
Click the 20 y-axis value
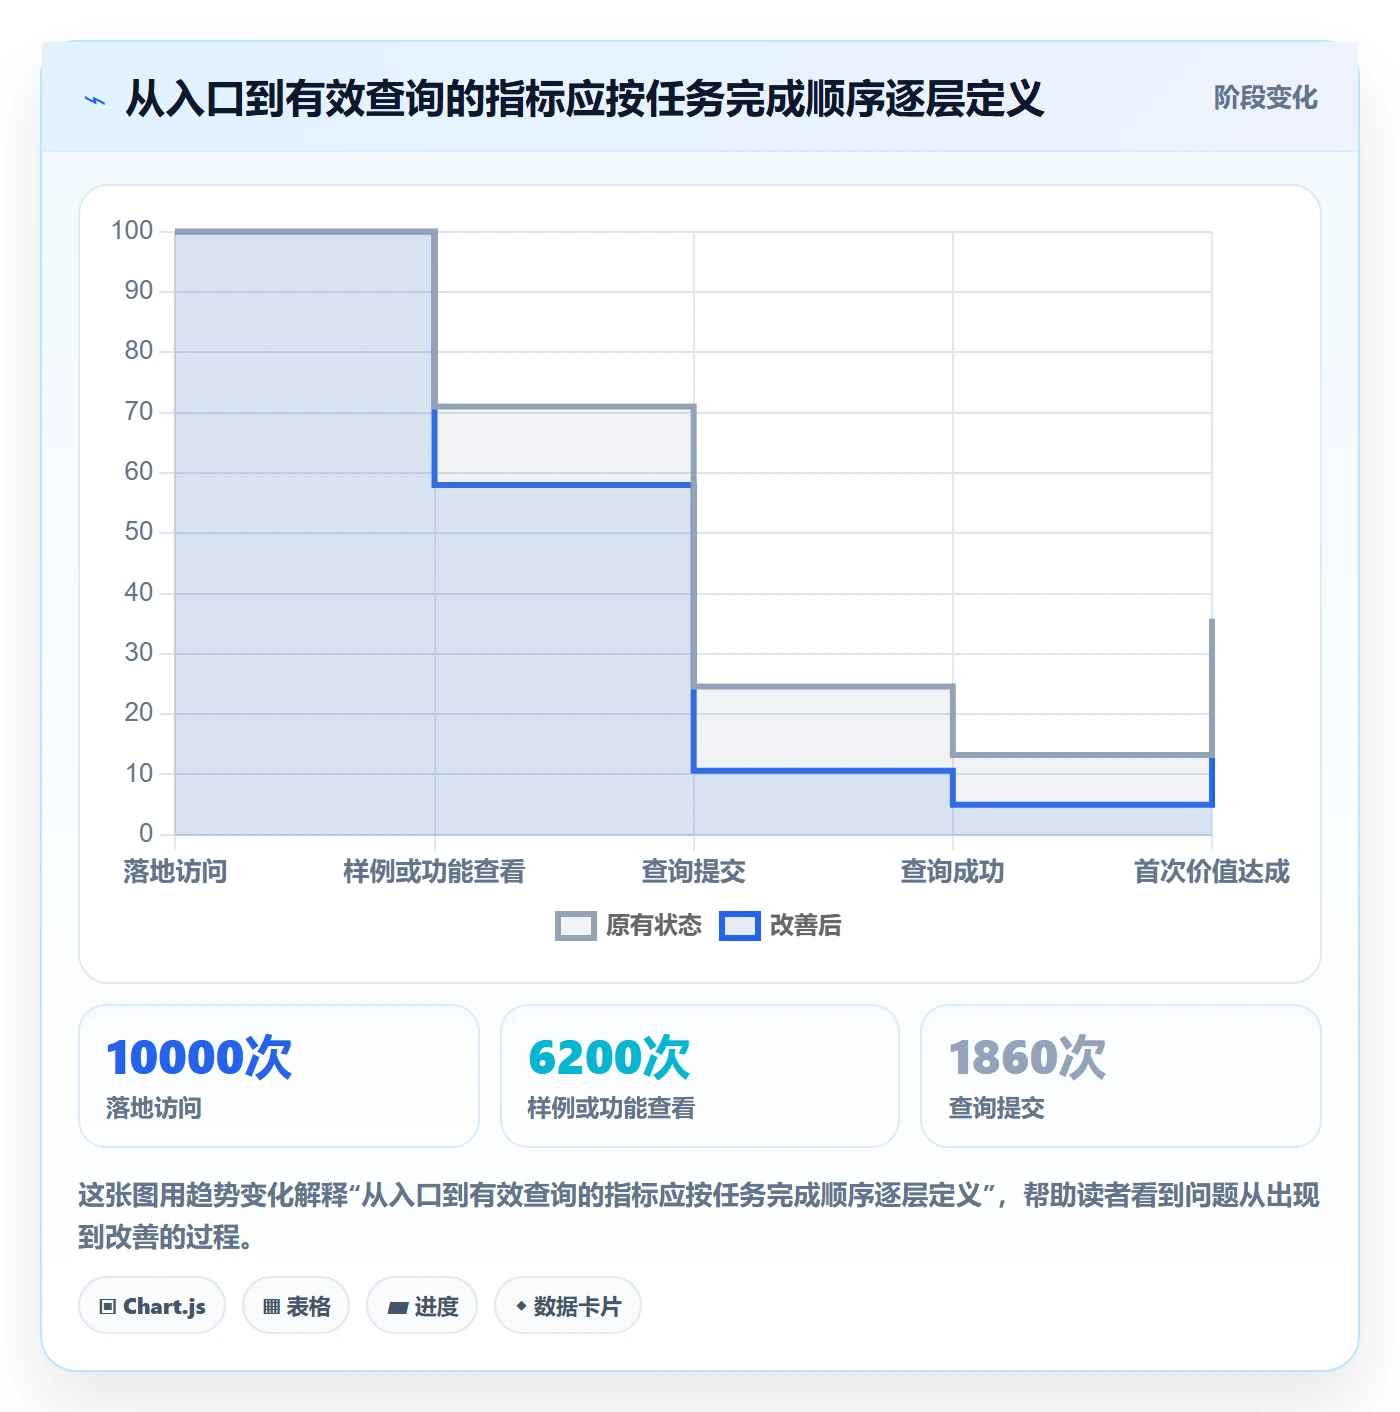click(139, 713)
